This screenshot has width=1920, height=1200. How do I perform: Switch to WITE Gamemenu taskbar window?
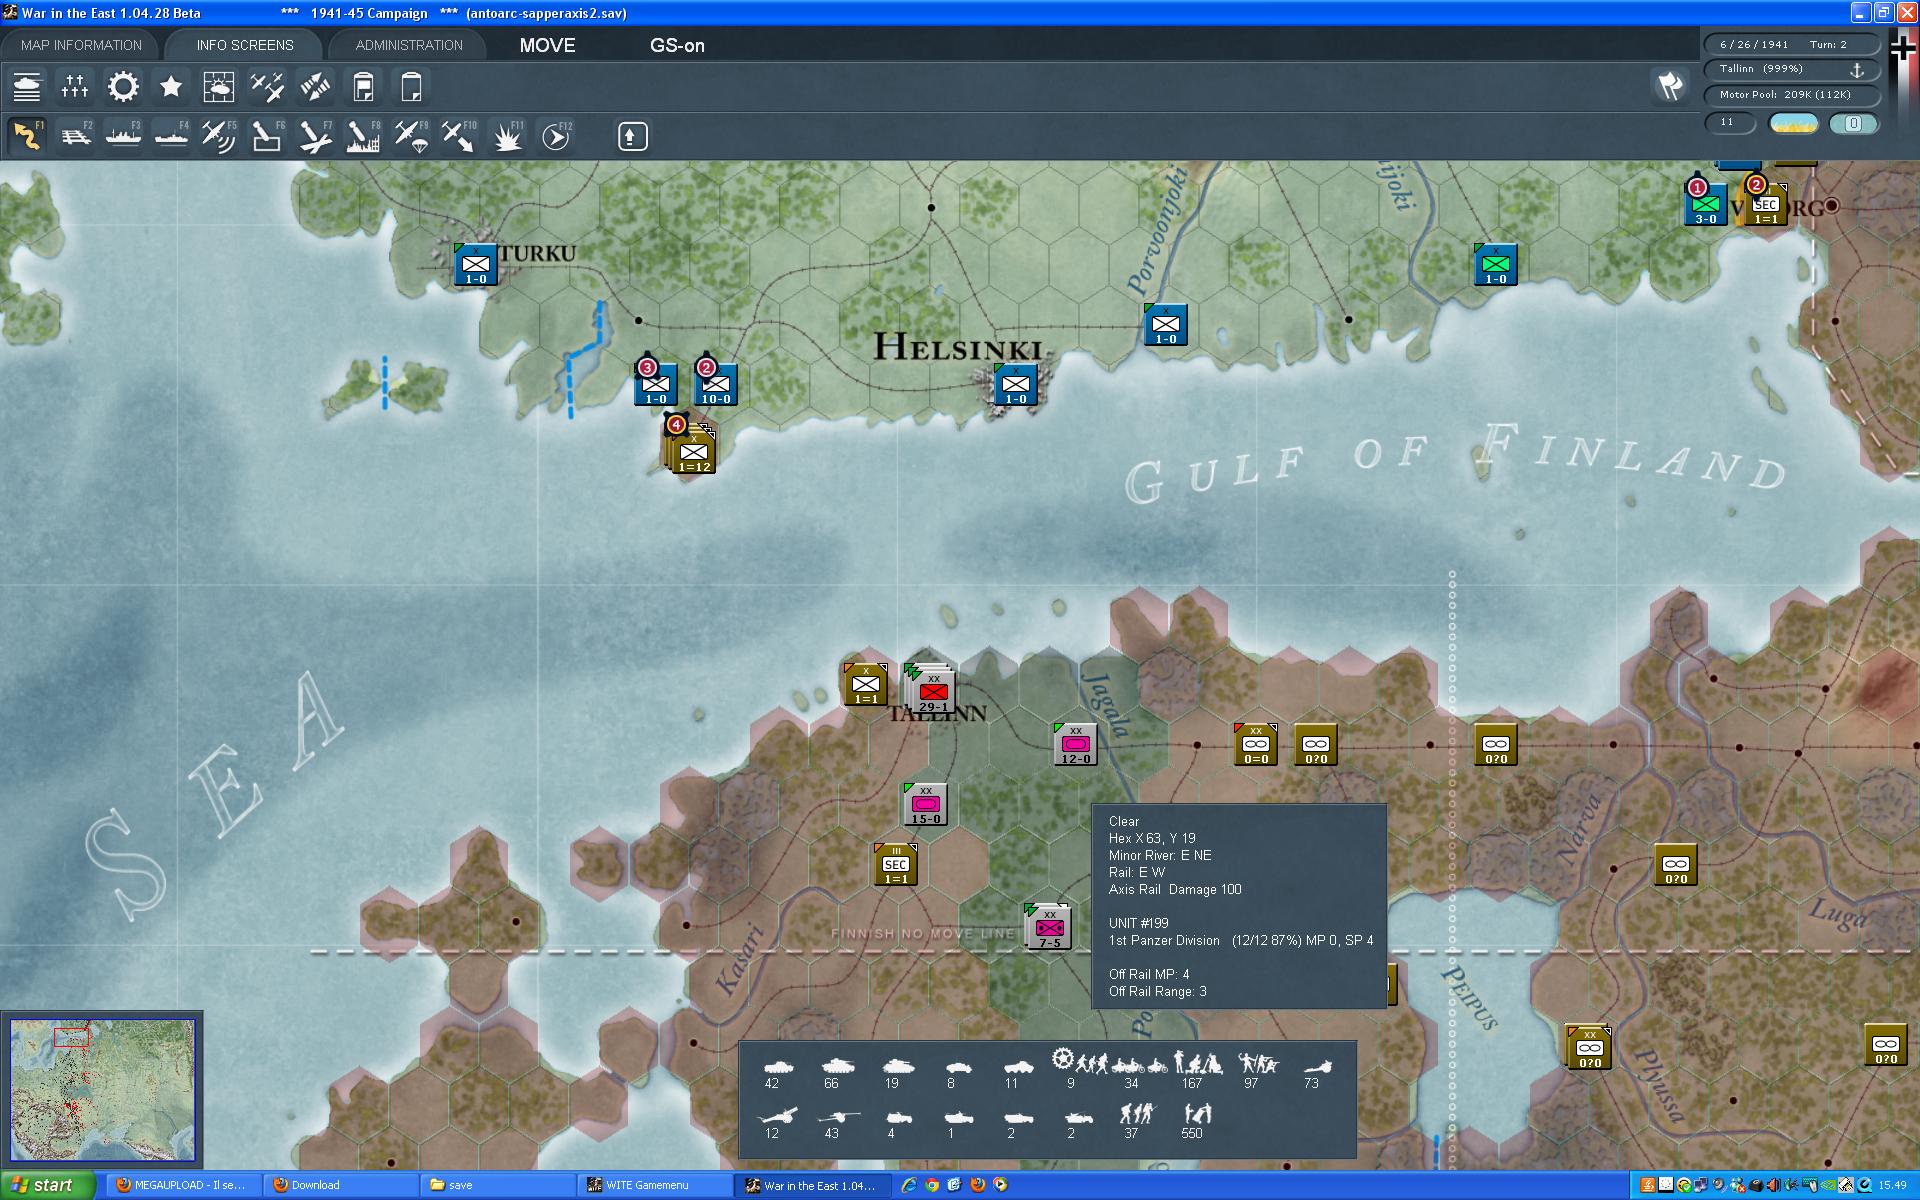click(654, 1185)
